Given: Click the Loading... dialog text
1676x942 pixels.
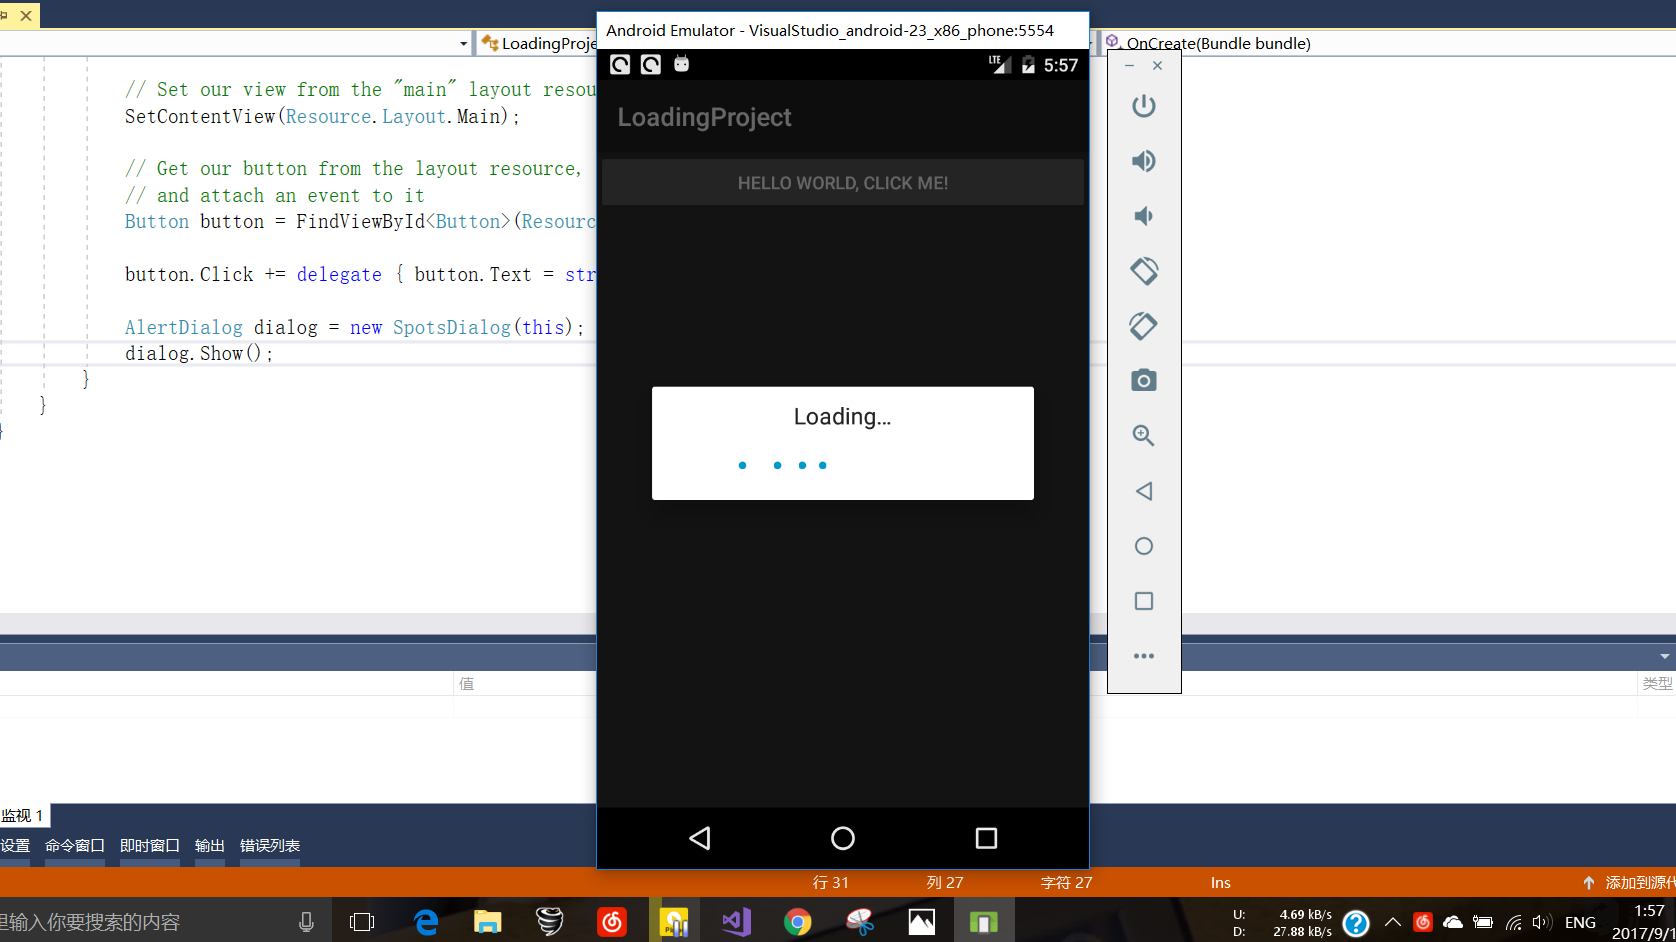Looking at the screenshot, I should (842, 417).
